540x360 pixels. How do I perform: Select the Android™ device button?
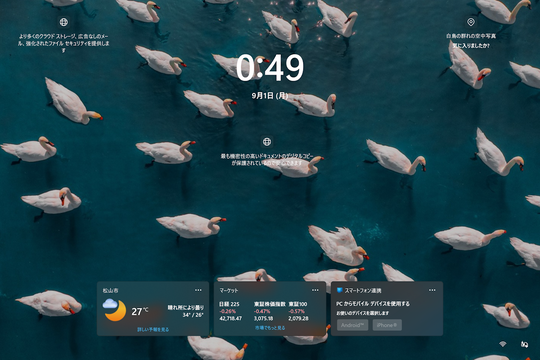(x=352, y=325)
